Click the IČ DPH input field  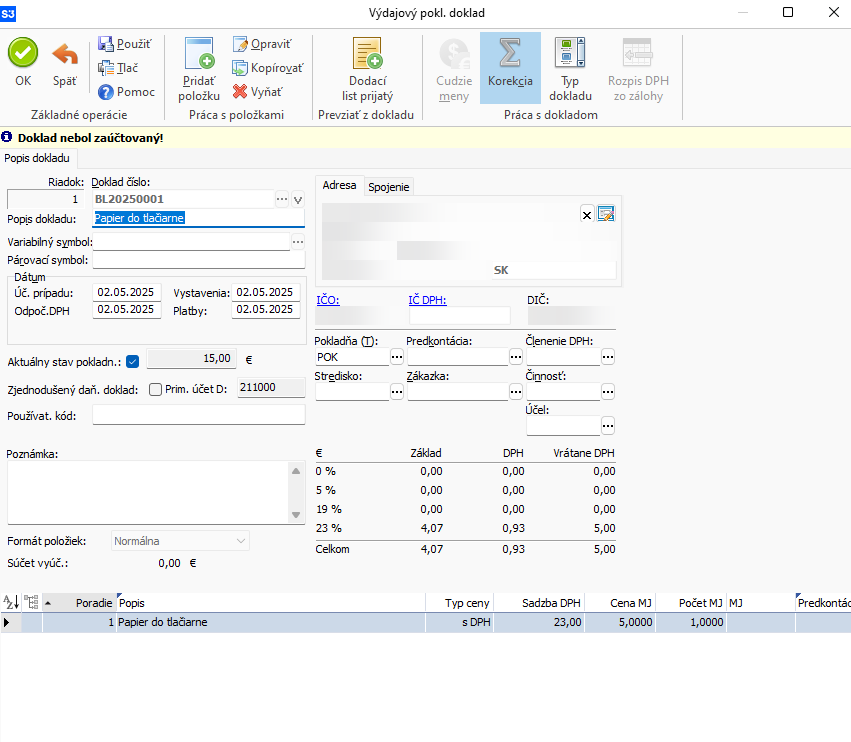coord(460,315)
